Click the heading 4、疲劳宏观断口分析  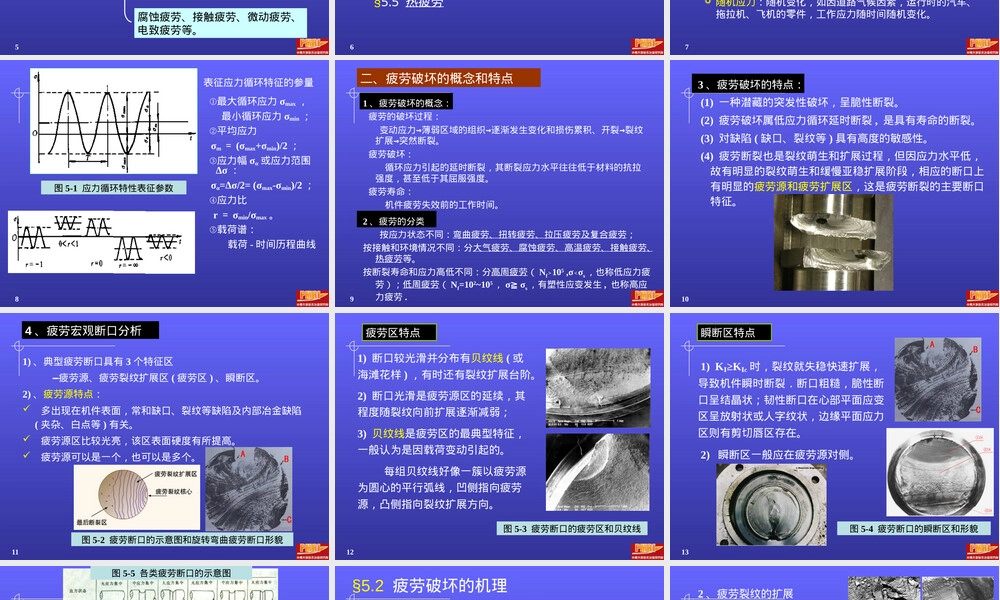pos(90,330)
